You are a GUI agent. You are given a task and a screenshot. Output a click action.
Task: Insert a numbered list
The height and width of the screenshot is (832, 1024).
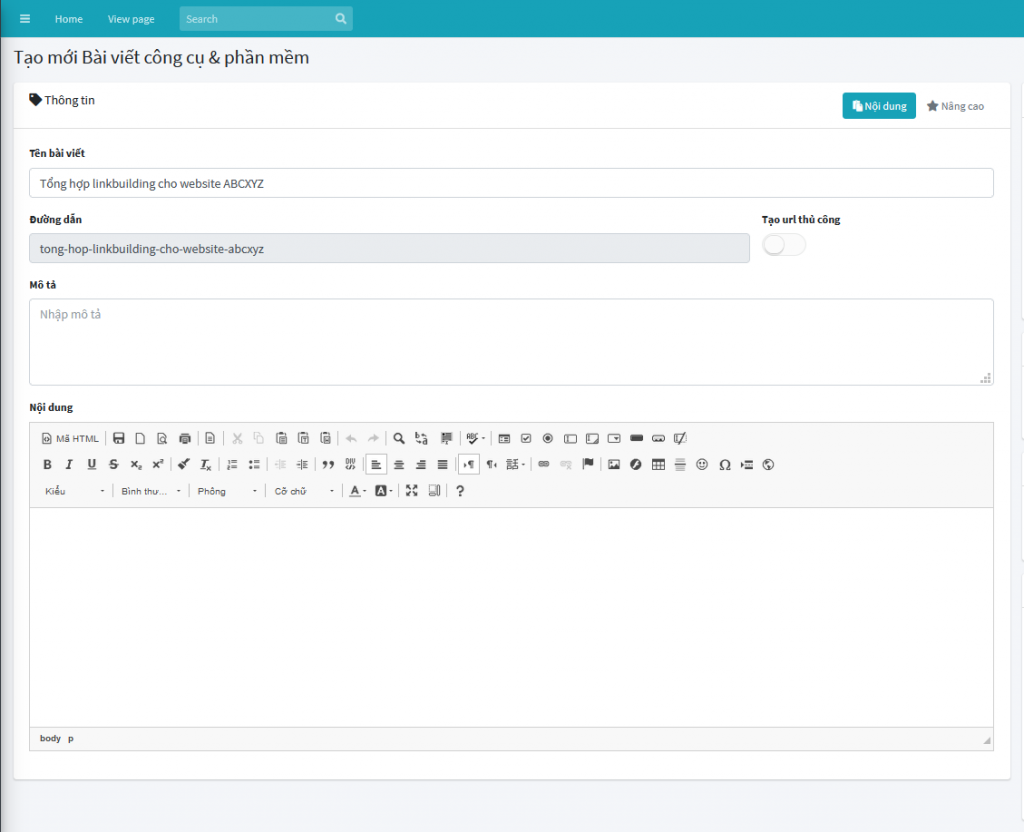pos(232,464)
